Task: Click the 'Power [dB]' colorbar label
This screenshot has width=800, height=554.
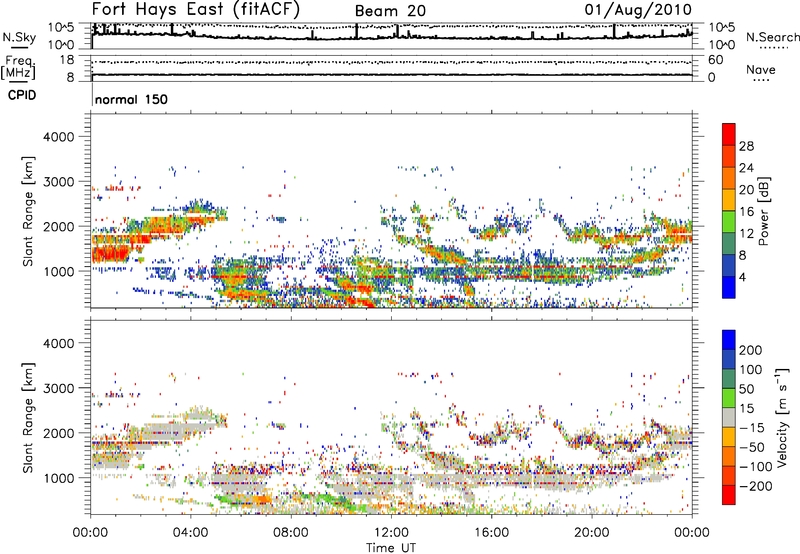Action: click(x=763, y=211)
